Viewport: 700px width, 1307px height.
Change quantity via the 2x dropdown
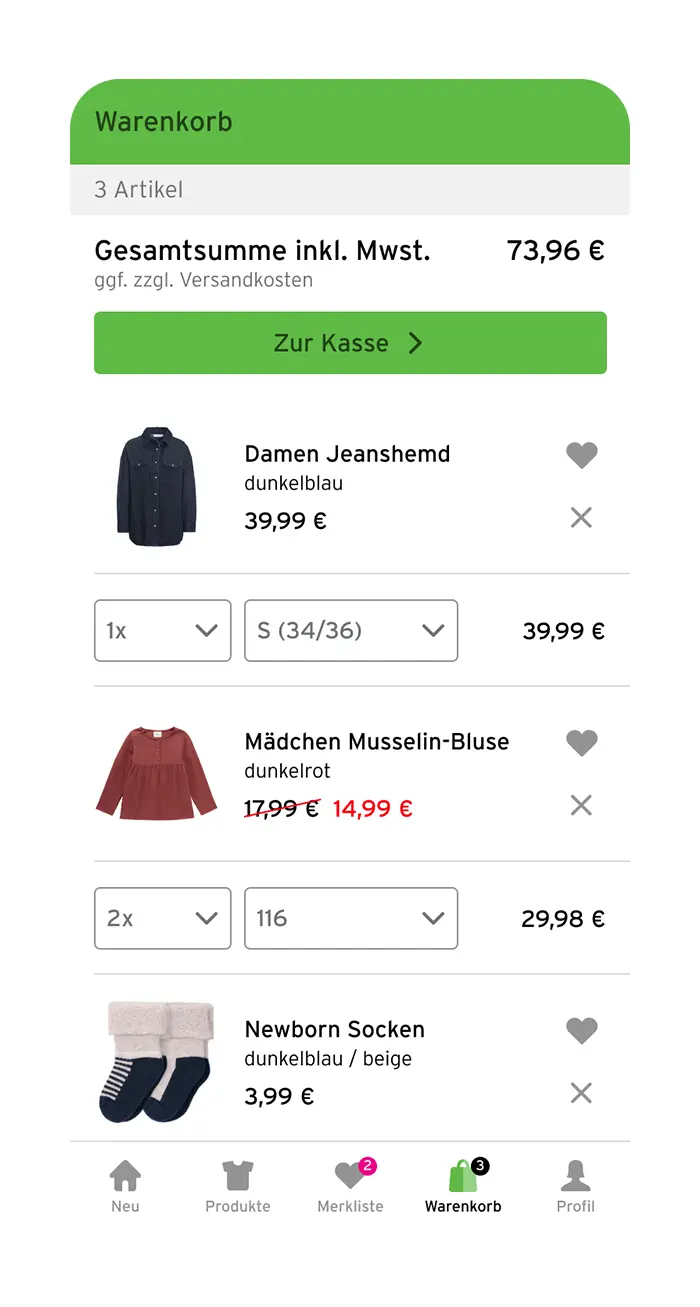click(162, 918)
